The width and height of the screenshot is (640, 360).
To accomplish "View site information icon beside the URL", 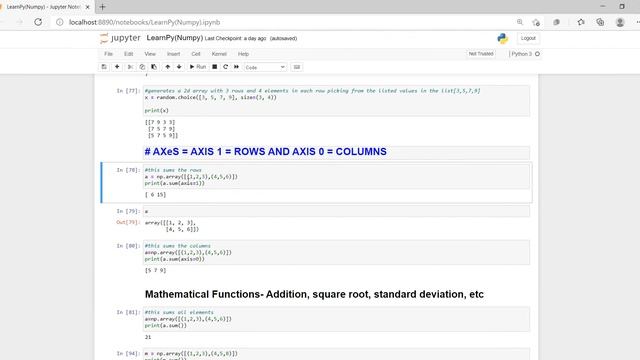I will [x=60, y=22].
